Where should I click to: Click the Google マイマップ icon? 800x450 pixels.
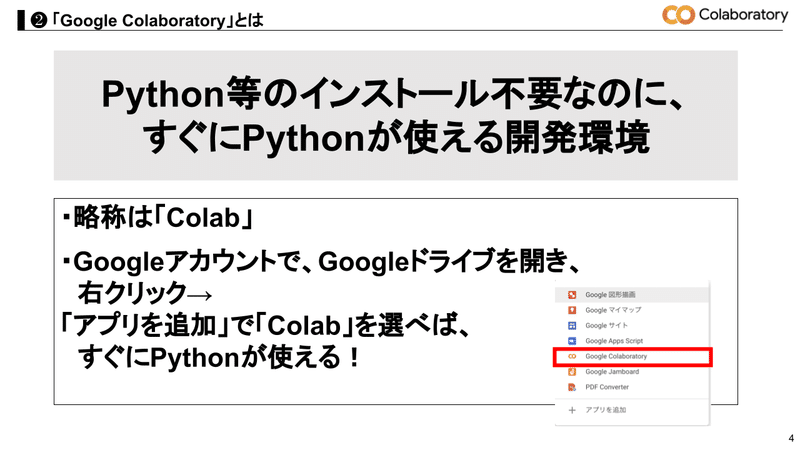[x=572, y=310]
